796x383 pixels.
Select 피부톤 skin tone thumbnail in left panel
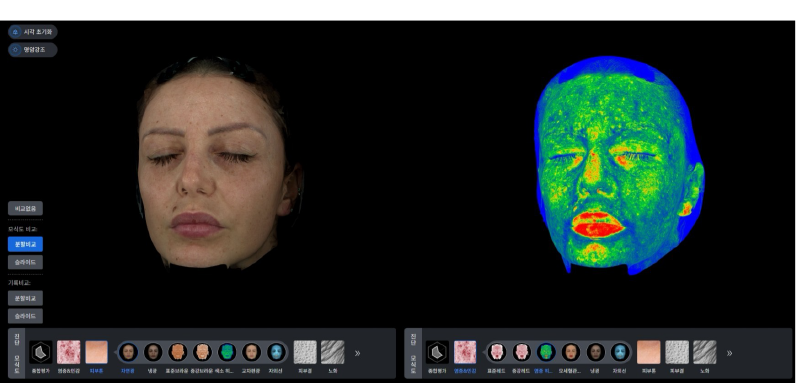pos(96,352)
